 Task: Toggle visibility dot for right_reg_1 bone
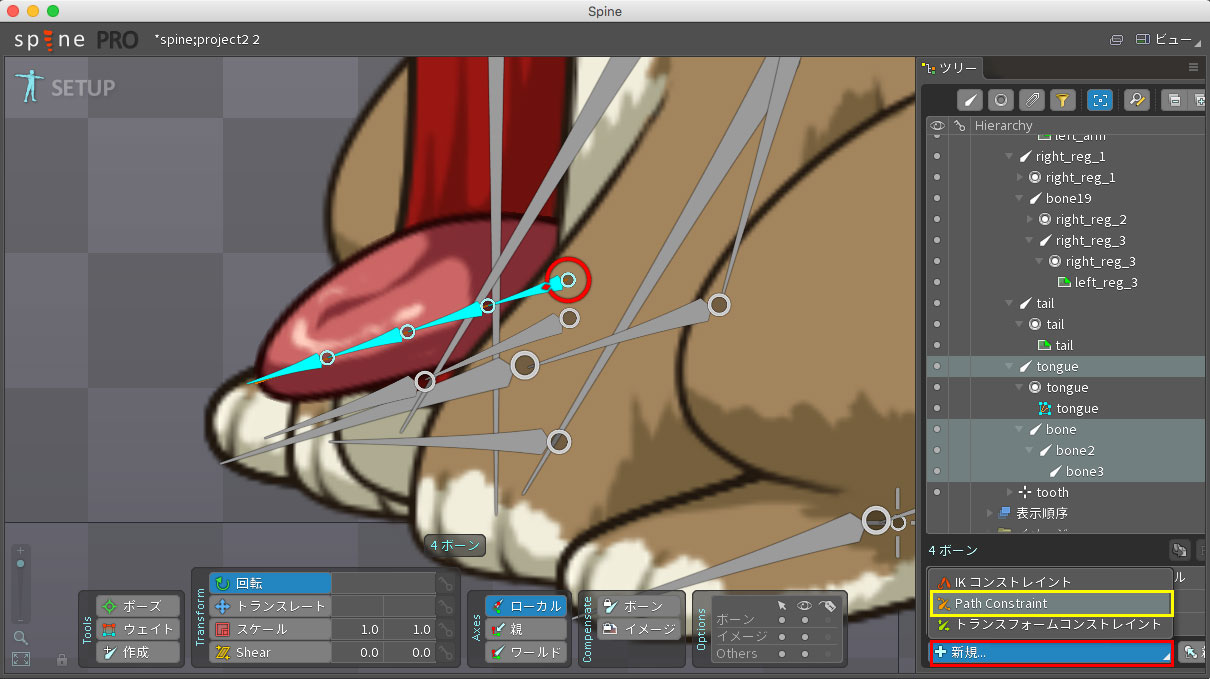click(x=937, y=157)
